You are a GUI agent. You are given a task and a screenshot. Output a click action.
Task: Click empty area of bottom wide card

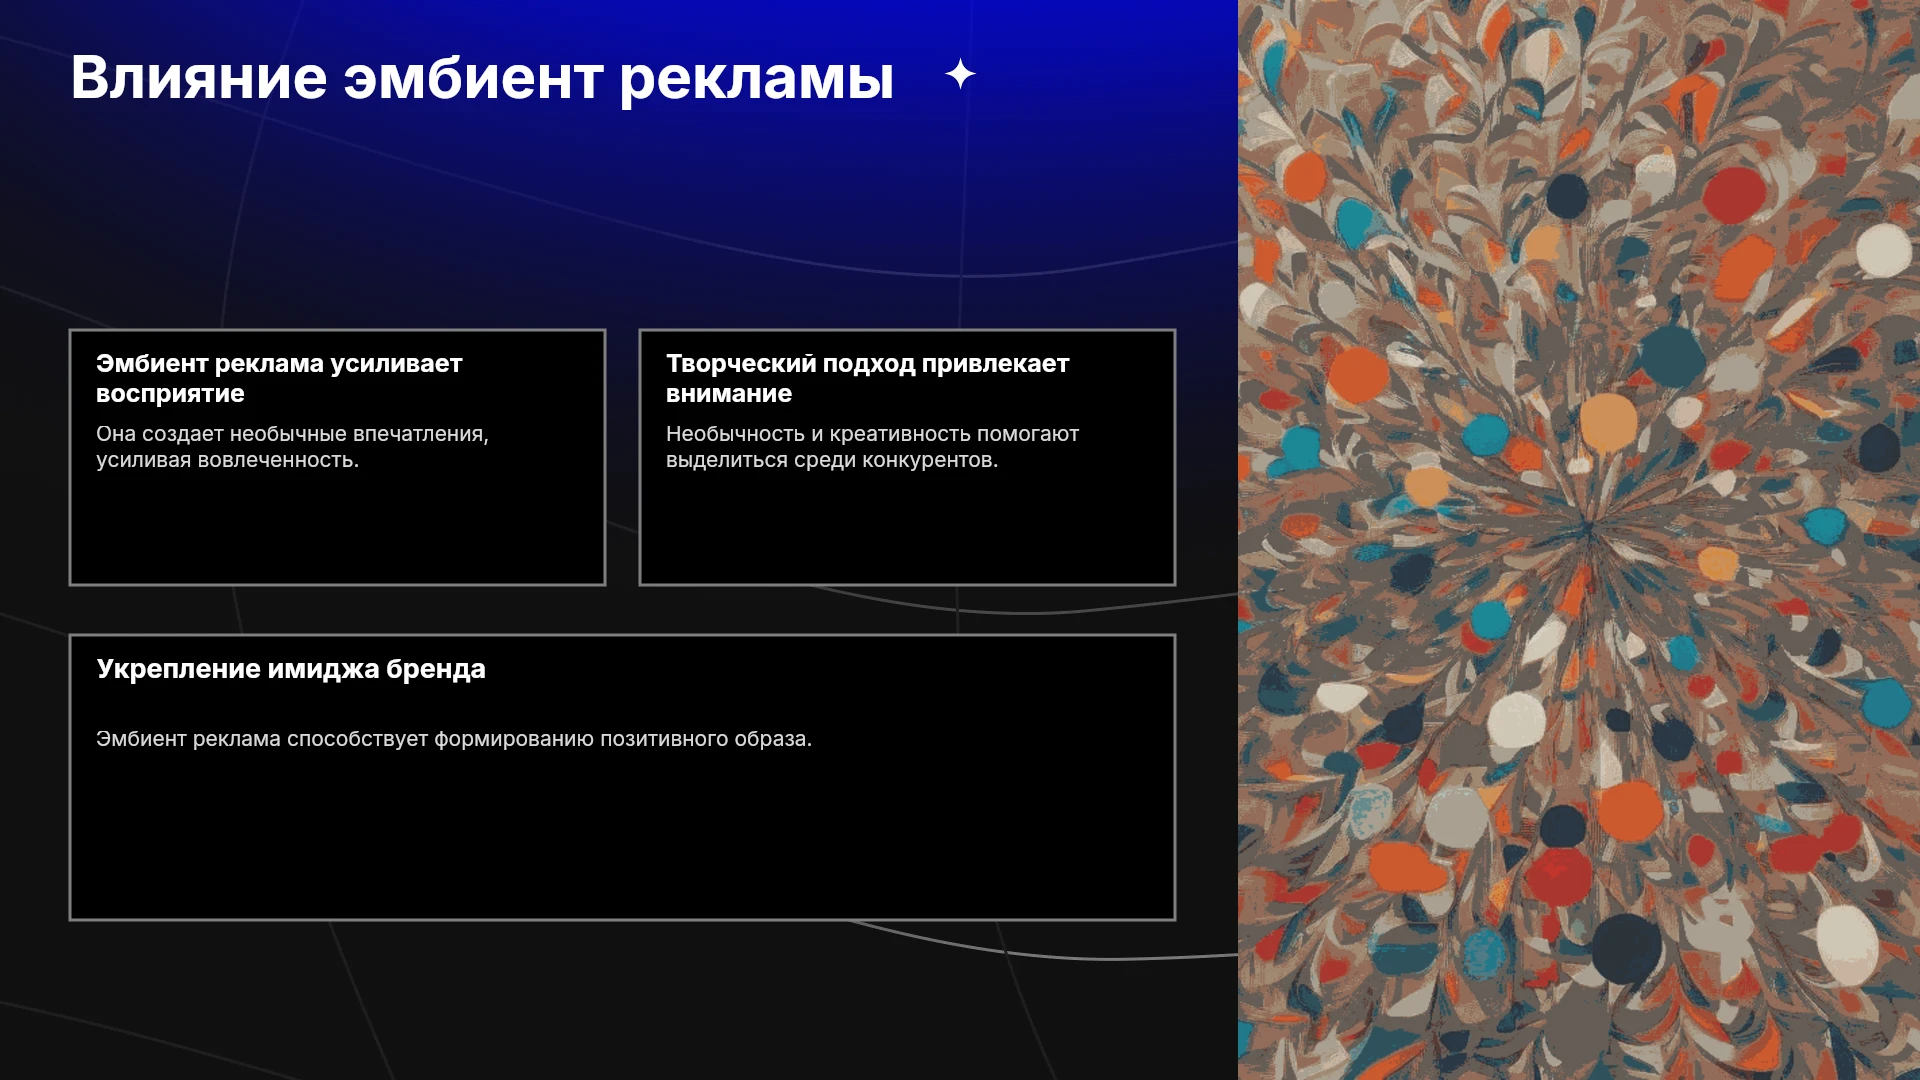click(x=622, y=835)
